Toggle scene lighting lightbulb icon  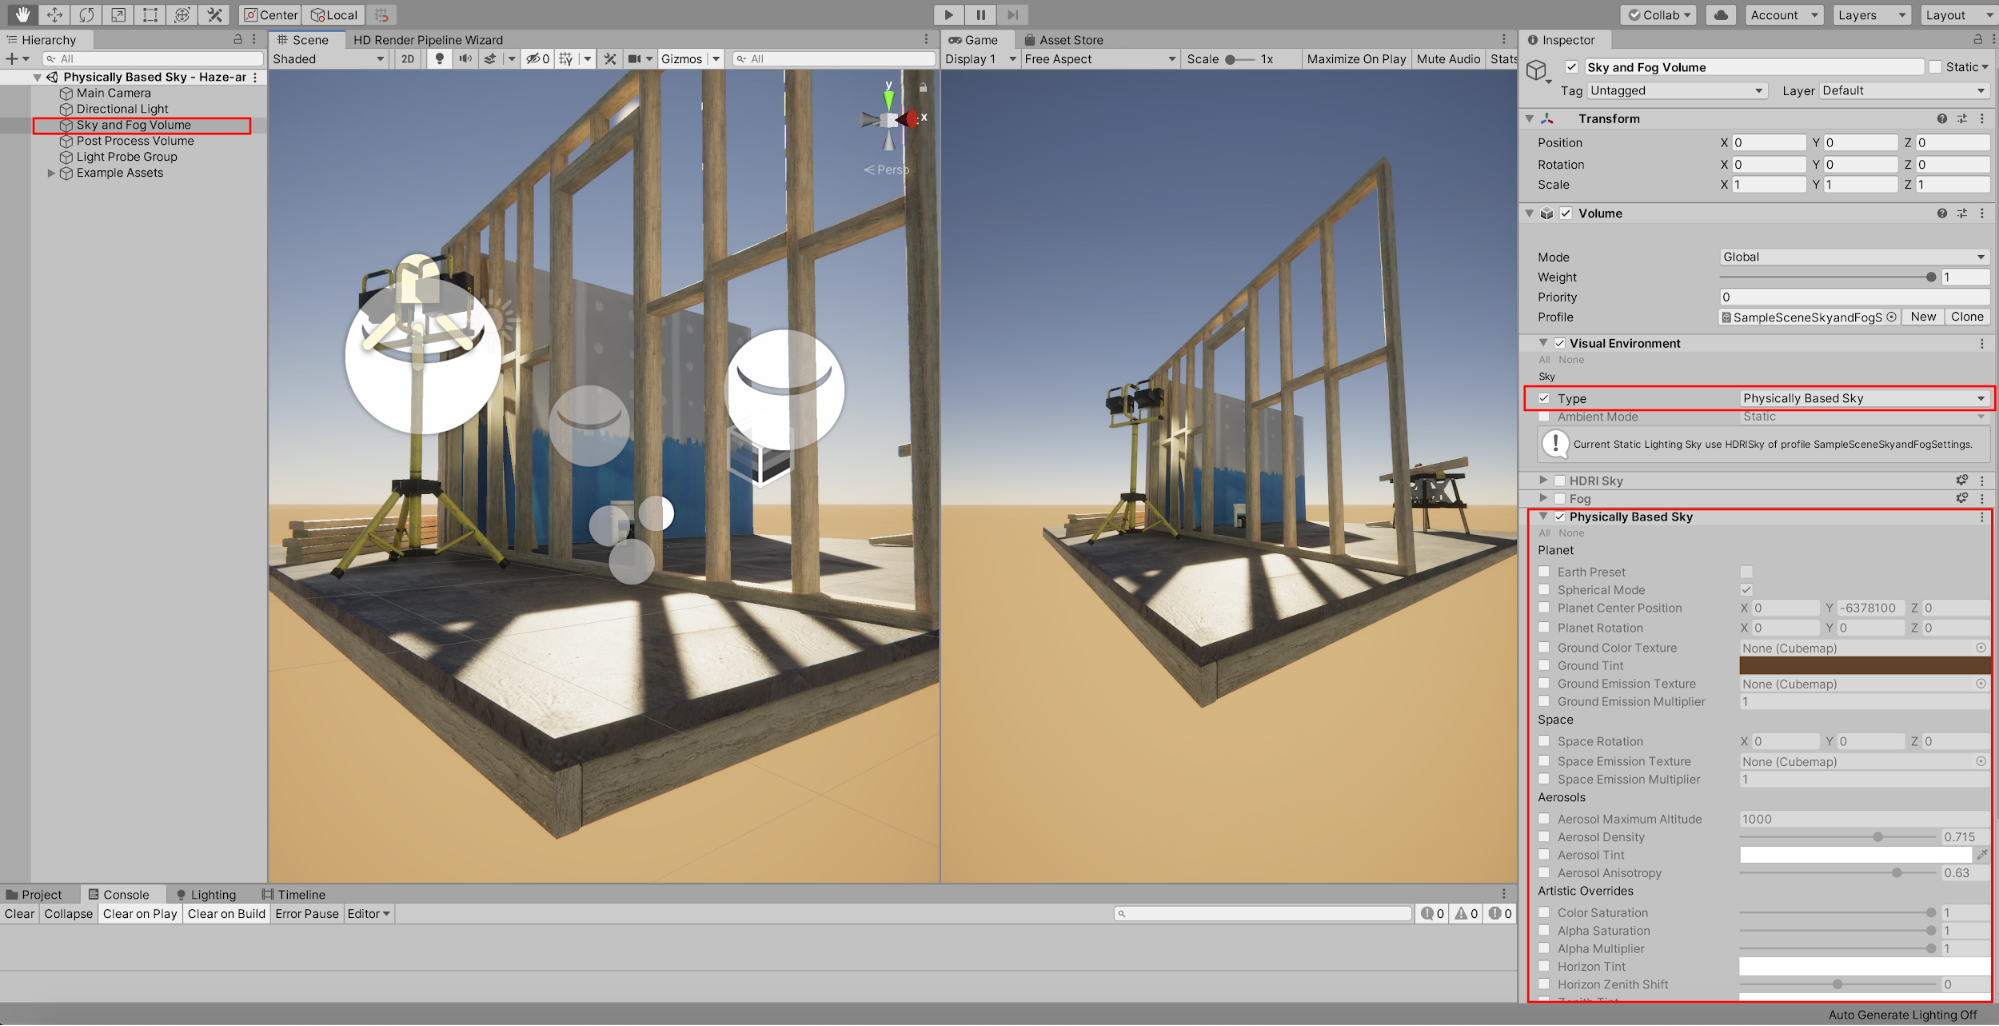click(439, 59)
